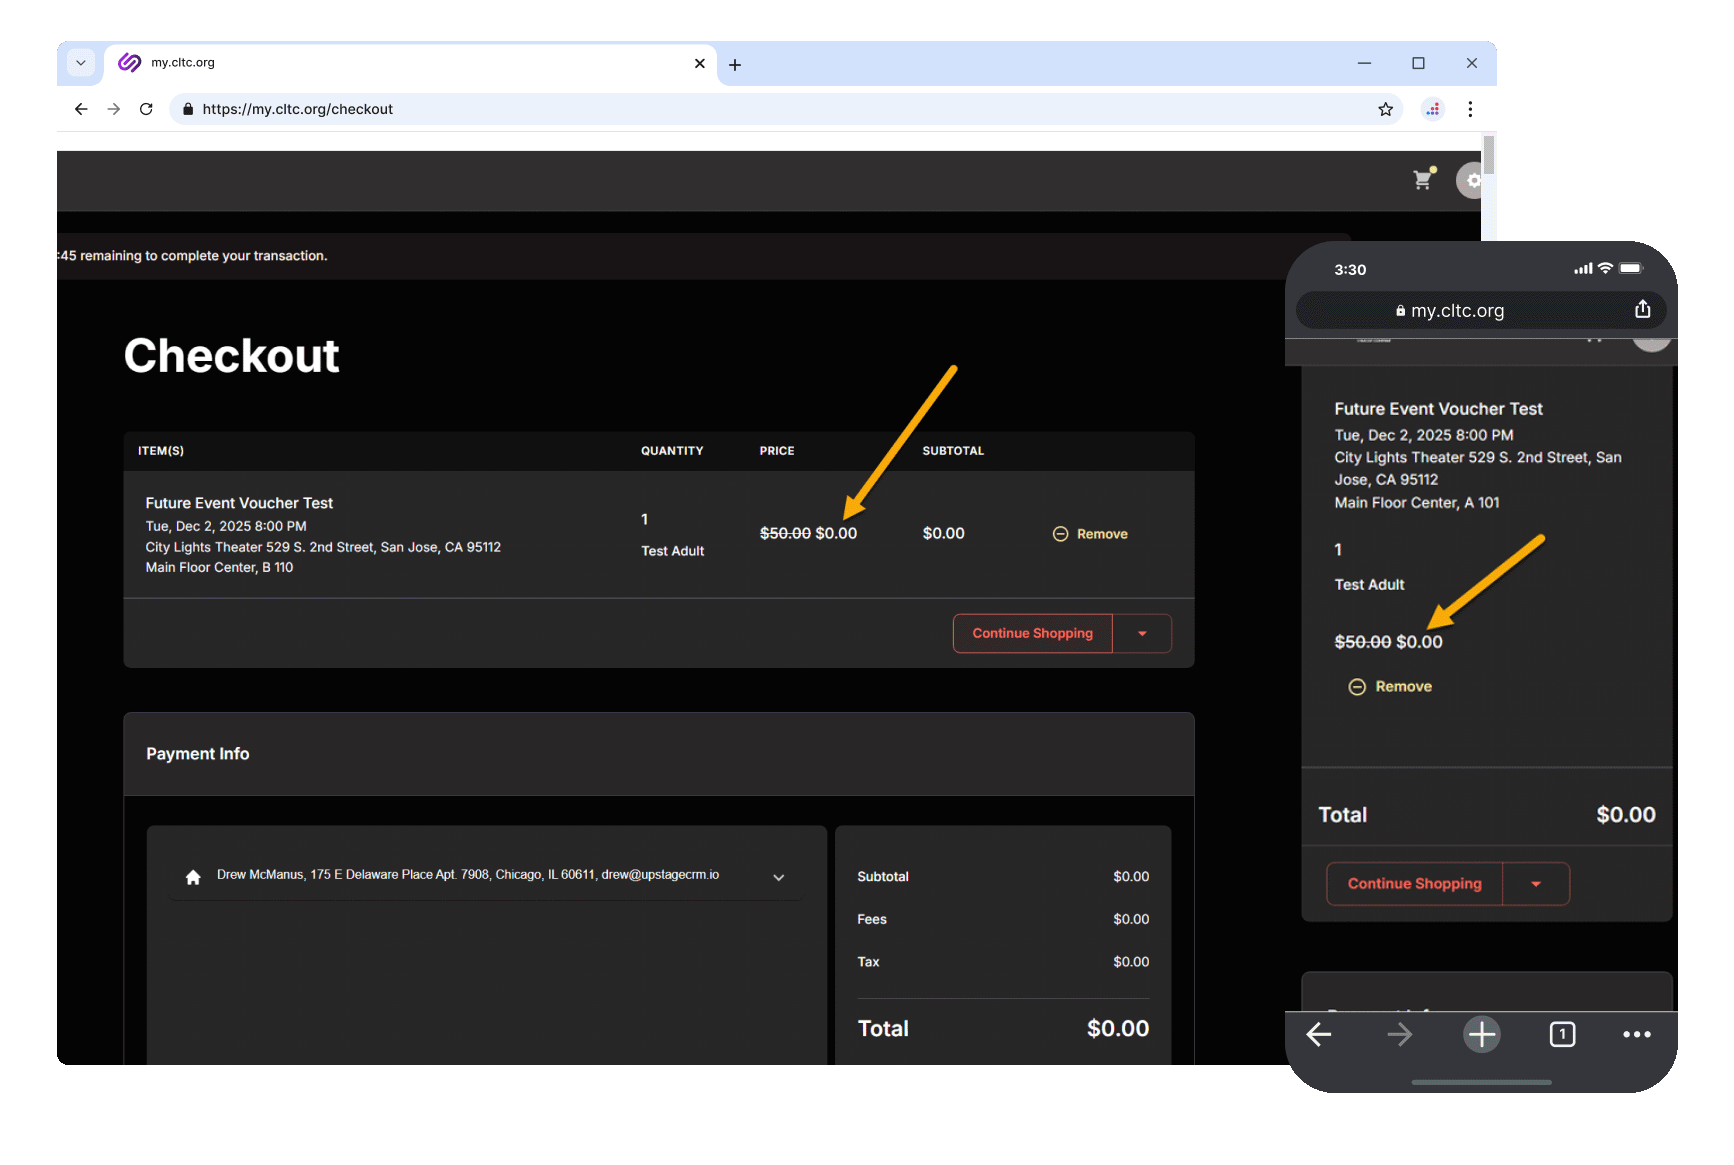This screenshot has height=1165, width=1734.
Task: Open the tab search chevron
Action: pos(81,63)
